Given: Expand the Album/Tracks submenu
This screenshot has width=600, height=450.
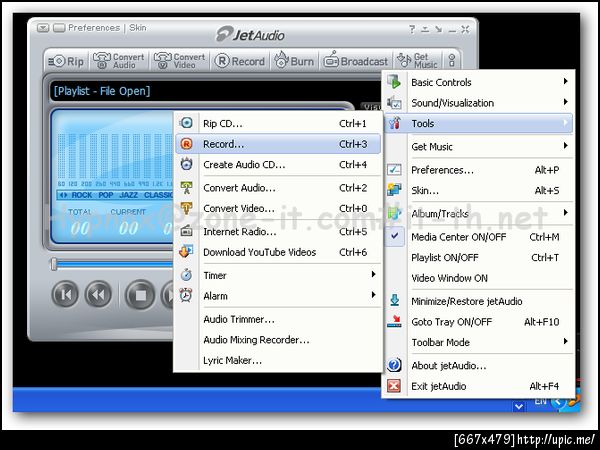Looking at the screenshot, I should point(566,213).
